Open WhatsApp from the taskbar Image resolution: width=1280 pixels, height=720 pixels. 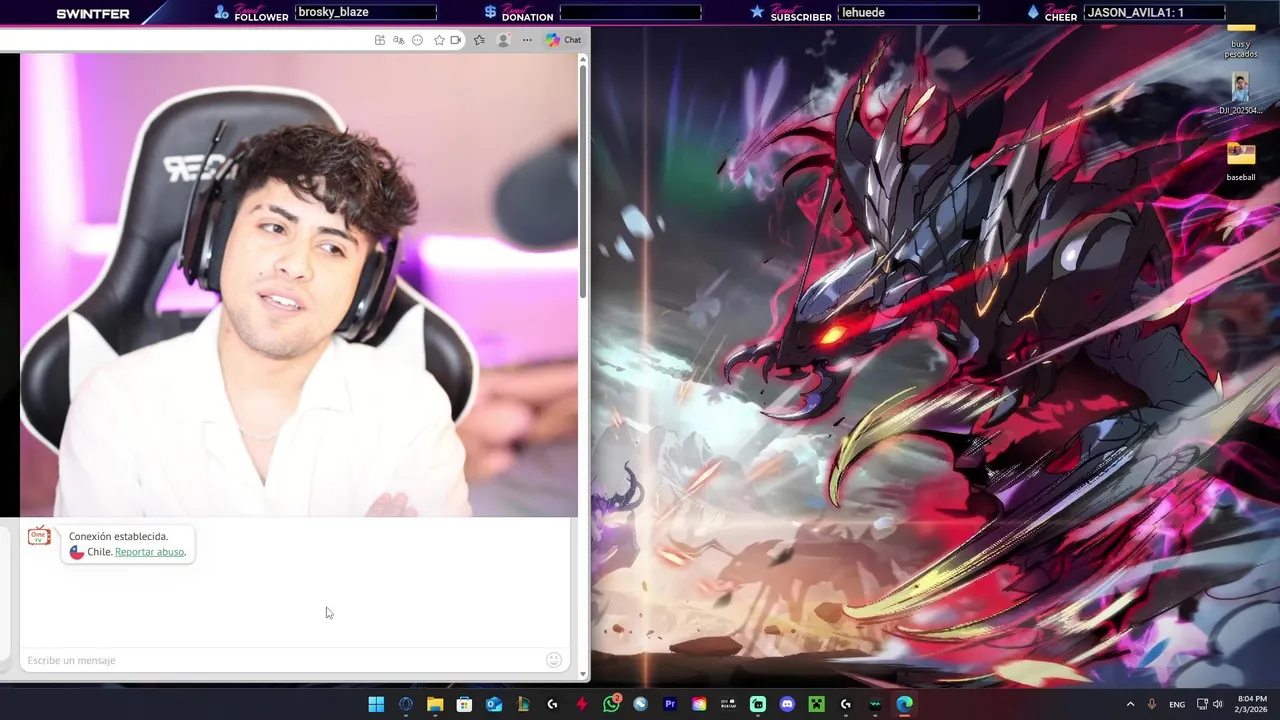(x=611, y=704)
